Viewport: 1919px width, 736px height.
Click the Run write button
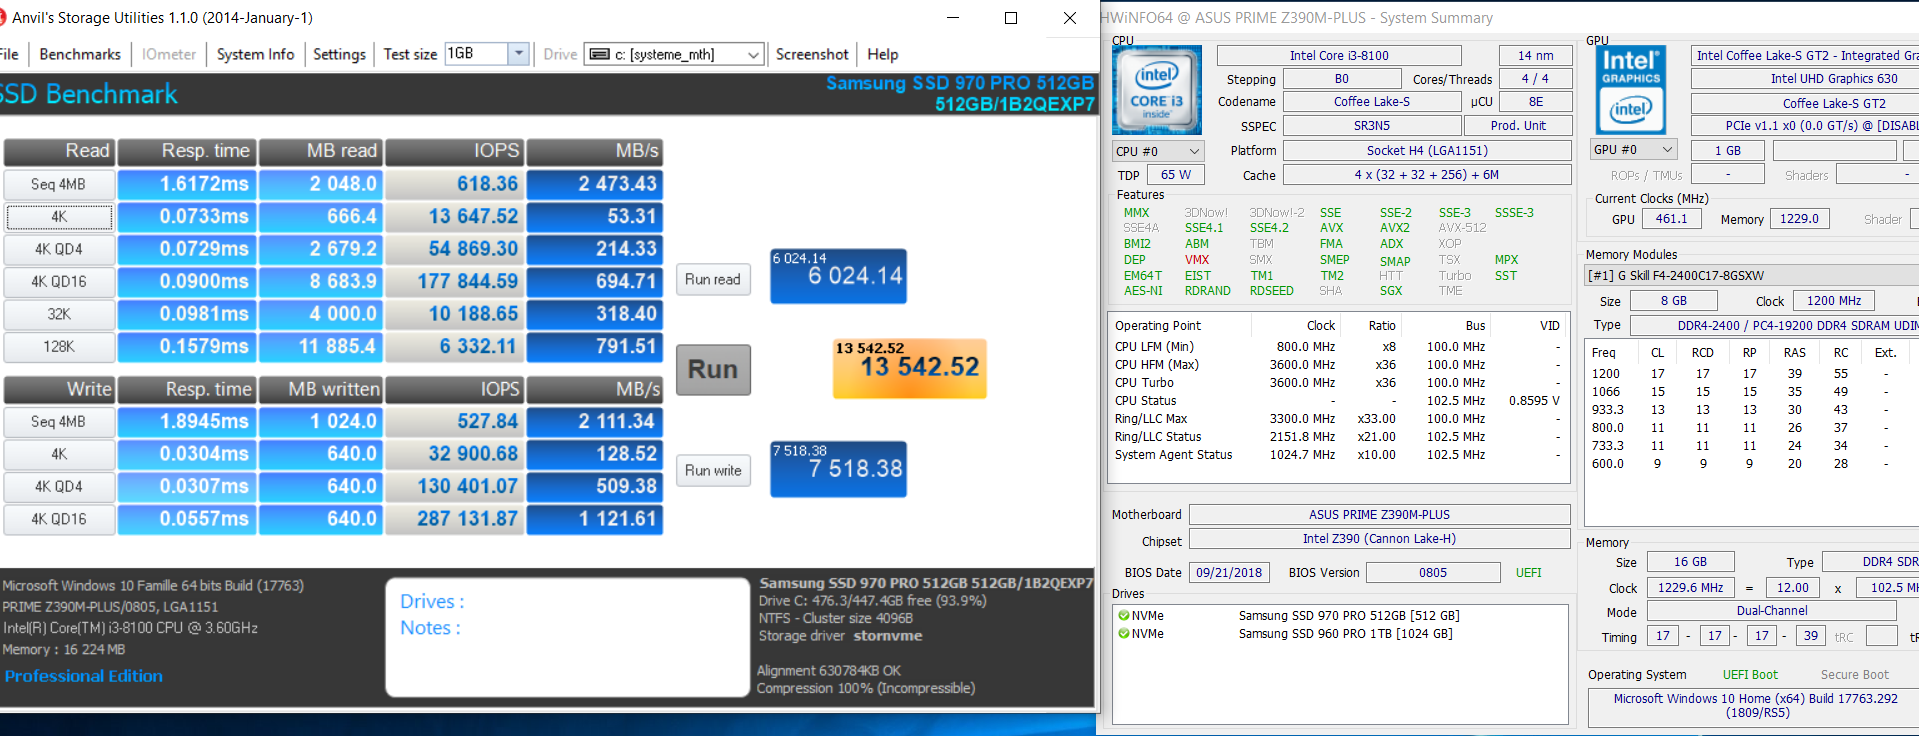(713, 470)
